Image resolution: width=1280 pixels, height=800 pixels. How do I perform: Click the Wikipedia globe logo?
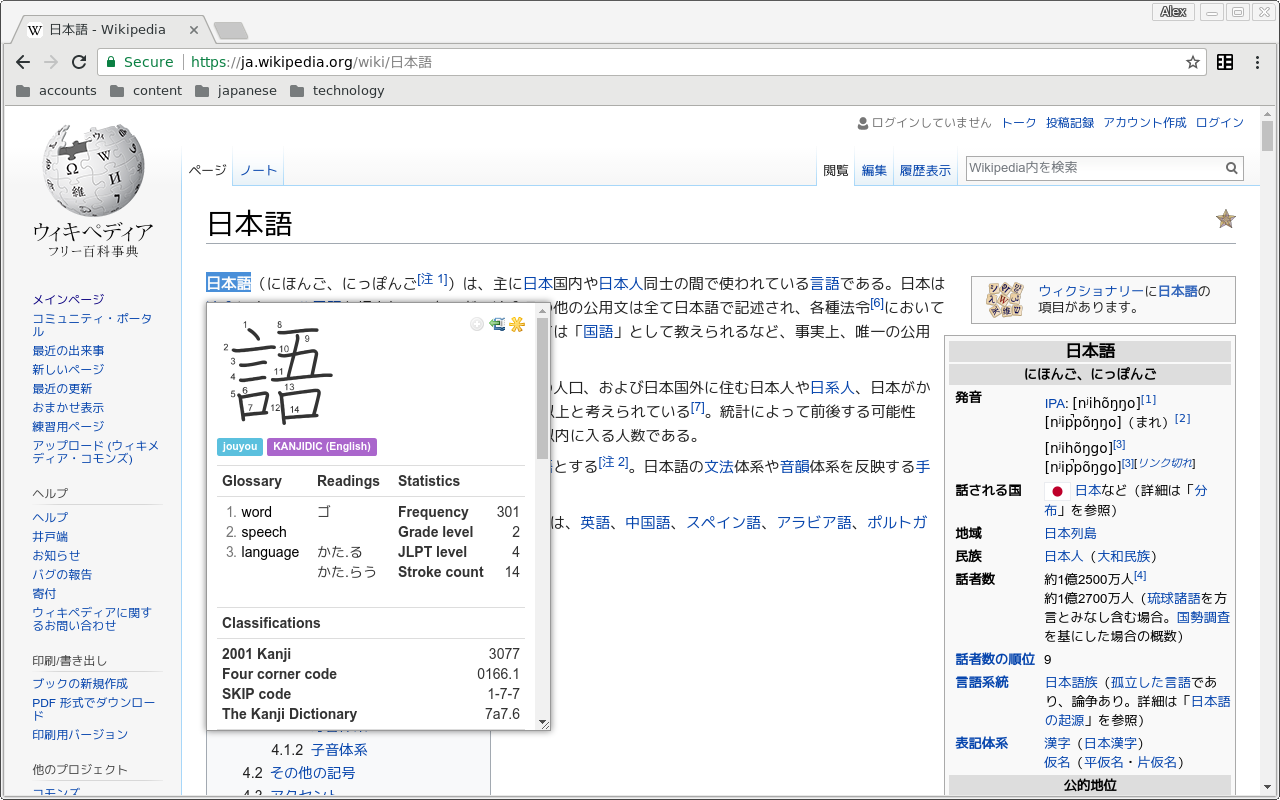pos(93,172)
